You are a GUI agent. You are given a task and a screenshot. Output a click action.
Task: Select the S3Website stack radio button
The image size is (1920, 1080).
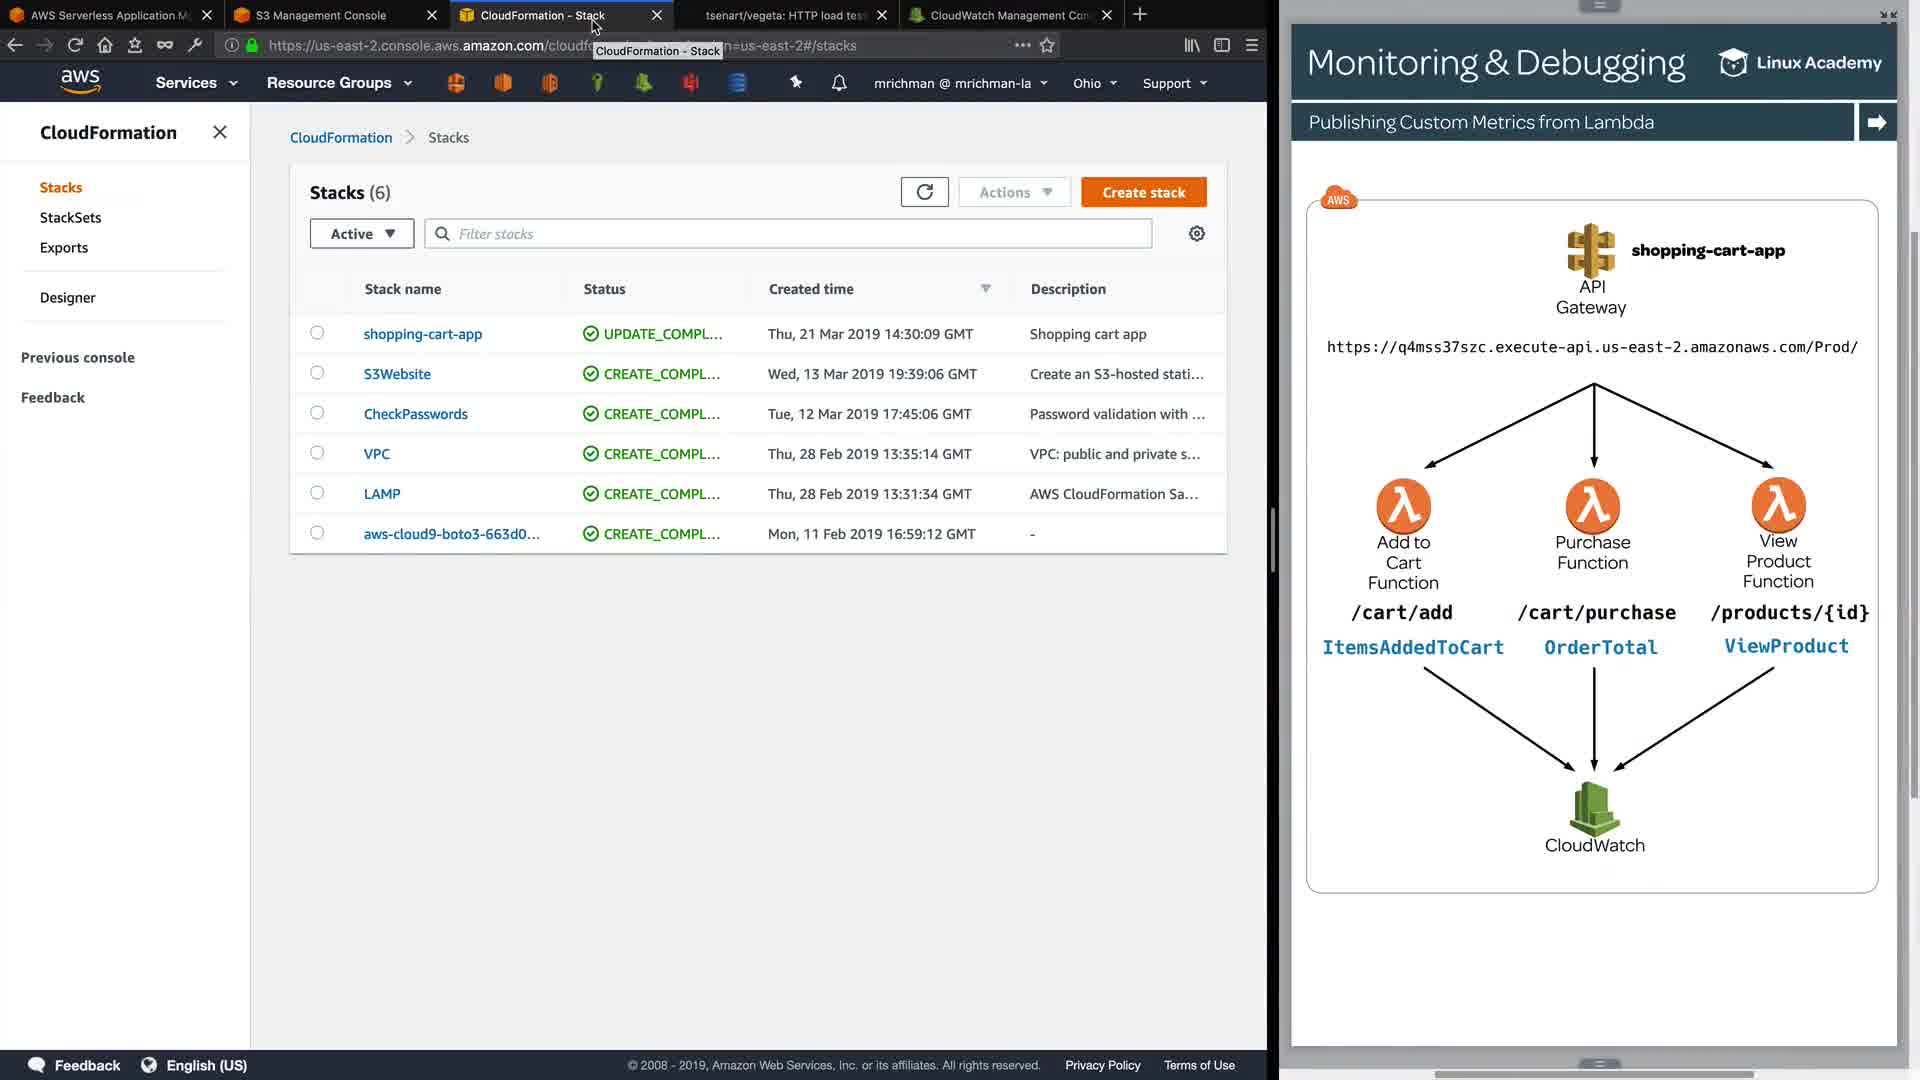coord(317,373)
